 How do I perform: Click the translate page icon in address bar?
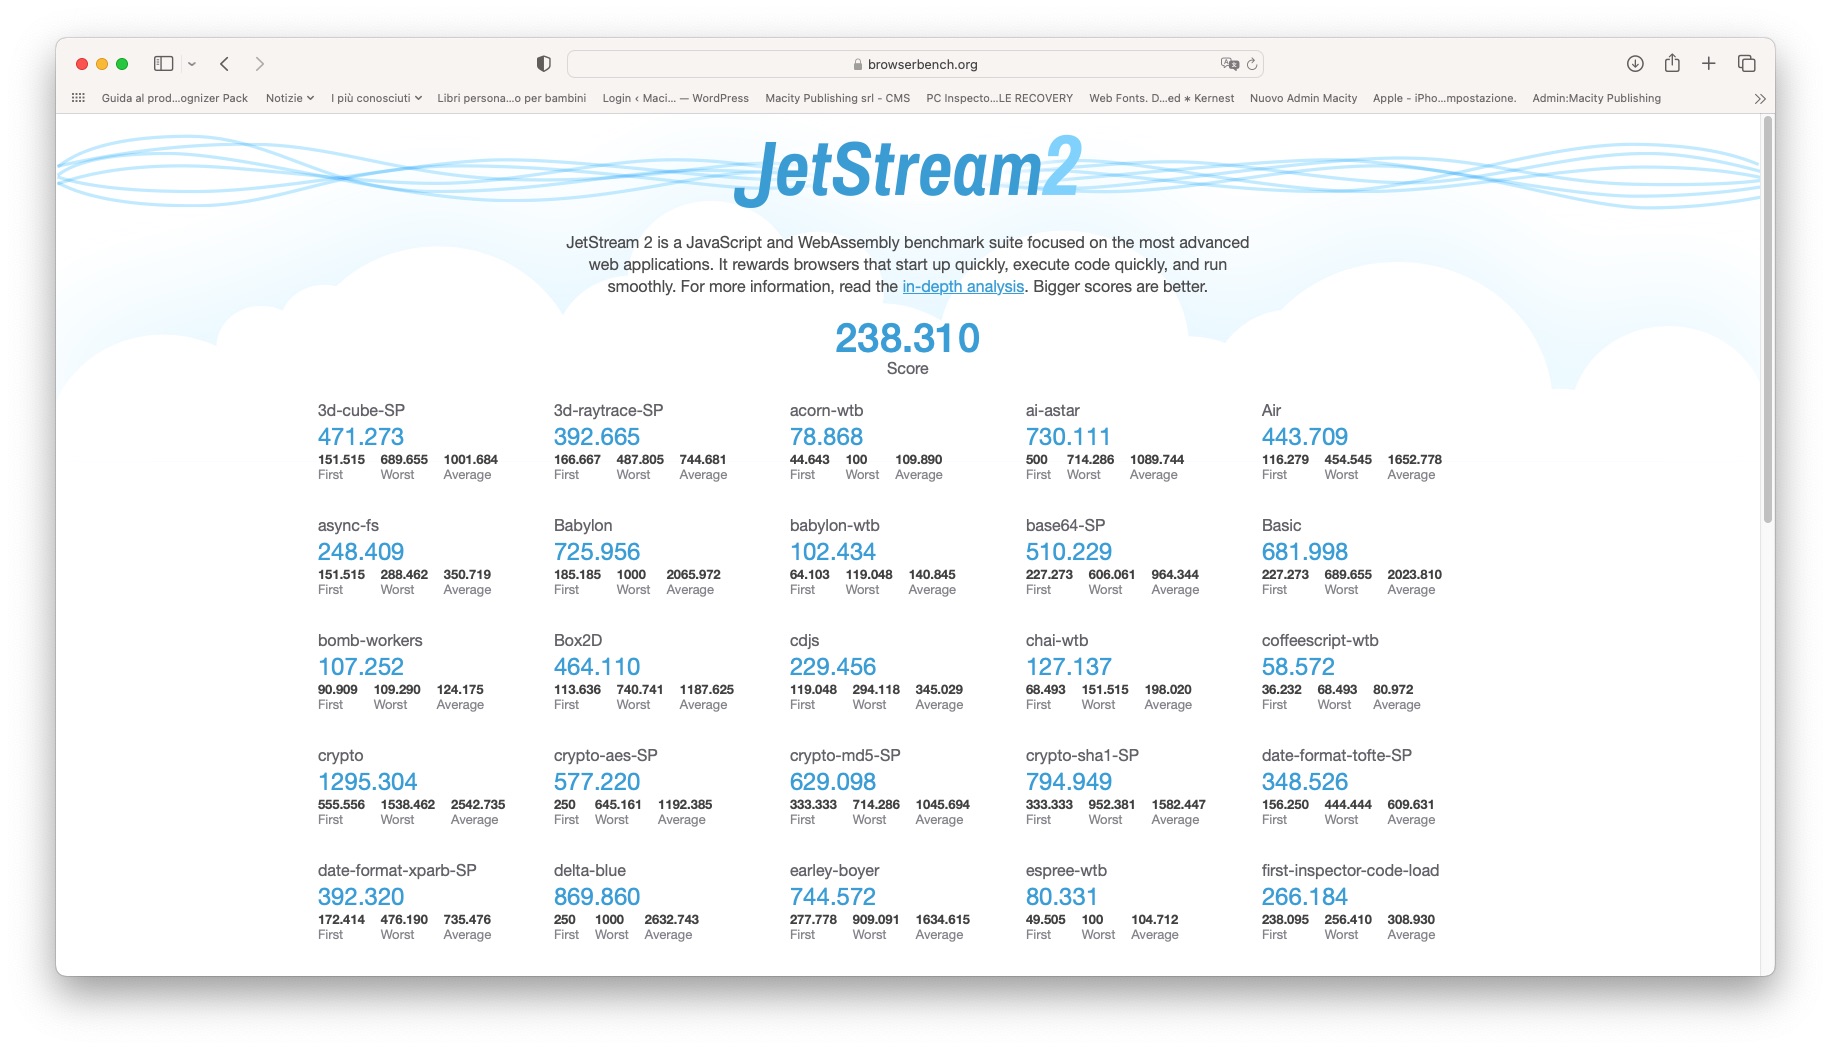pos(1229,64)
